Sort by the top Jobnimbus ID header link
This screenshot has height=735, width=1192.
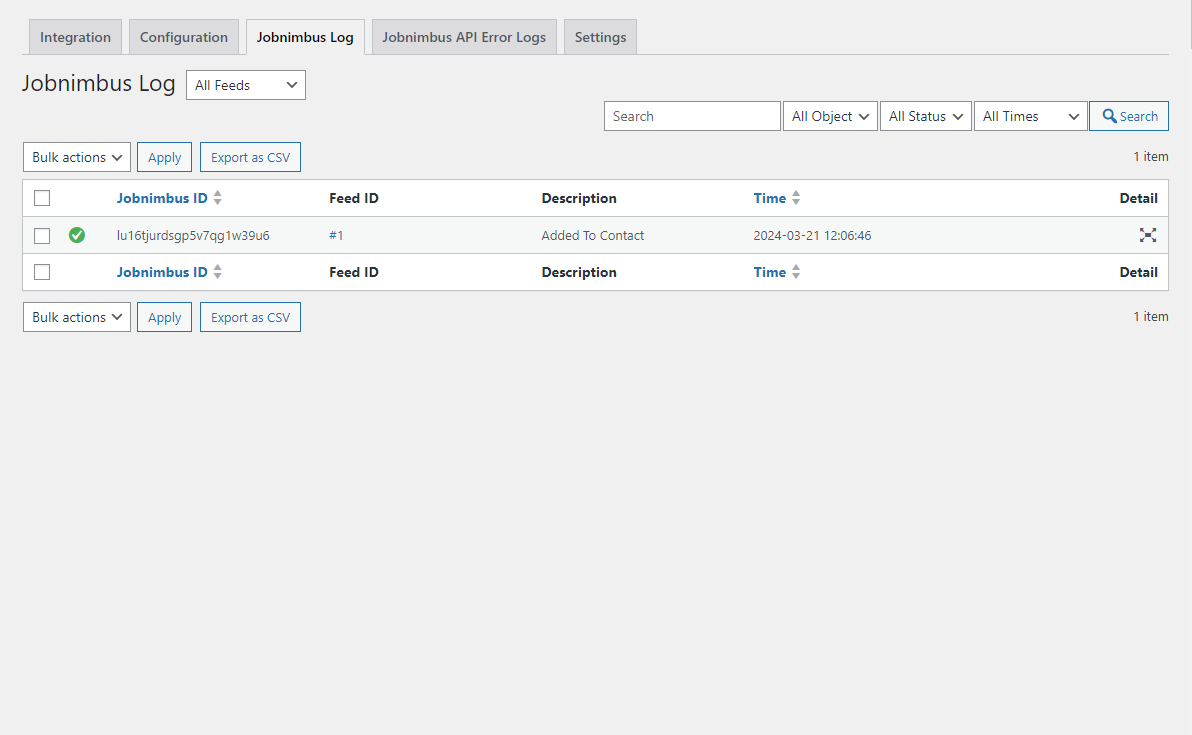pyautogui.click(x=162, y=198)
